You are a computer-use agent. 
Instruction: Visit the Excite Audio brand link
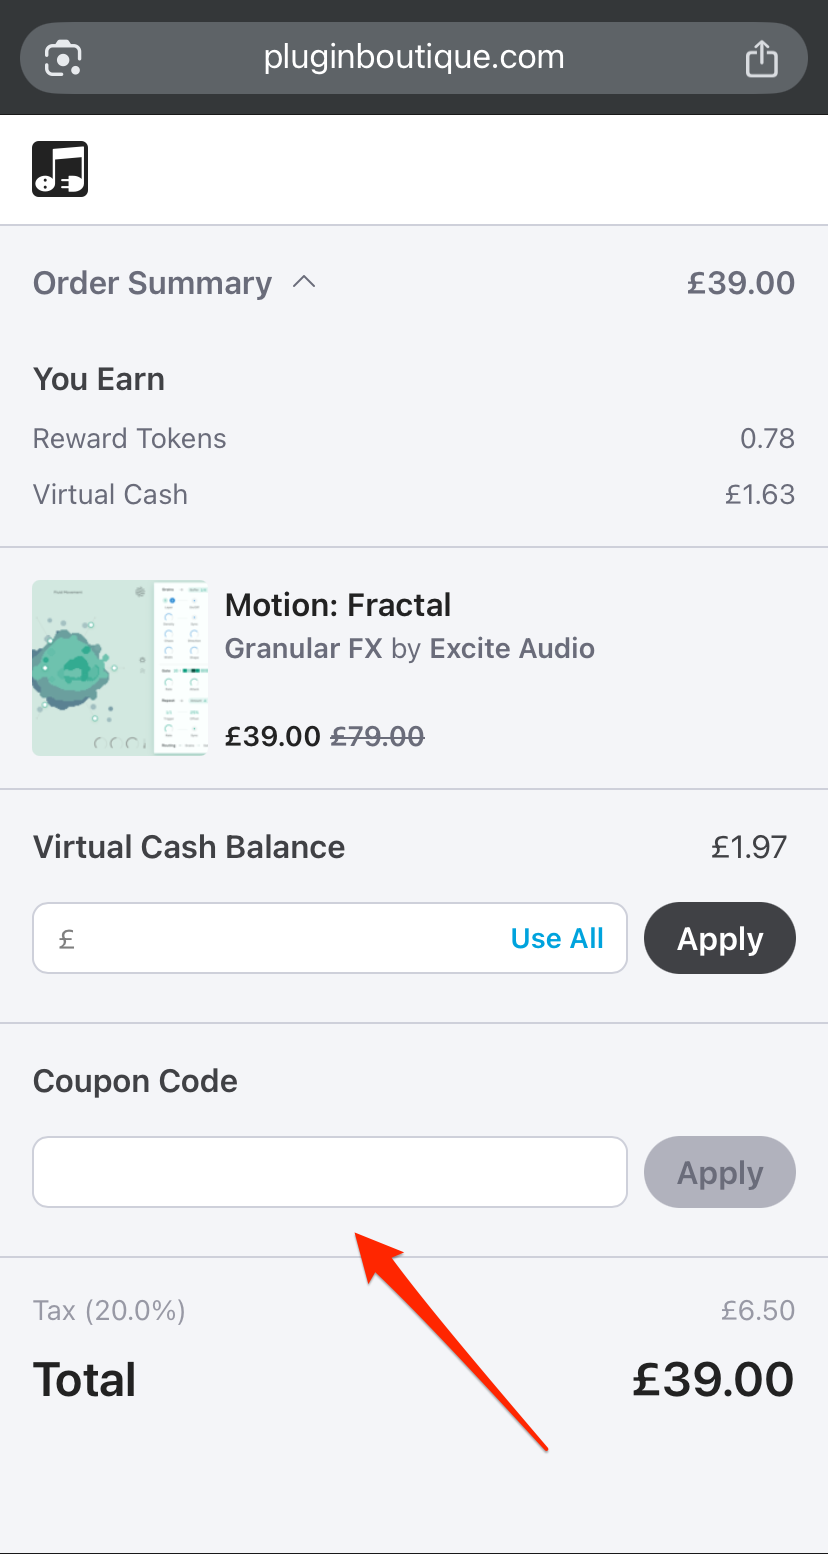point(512,649)
